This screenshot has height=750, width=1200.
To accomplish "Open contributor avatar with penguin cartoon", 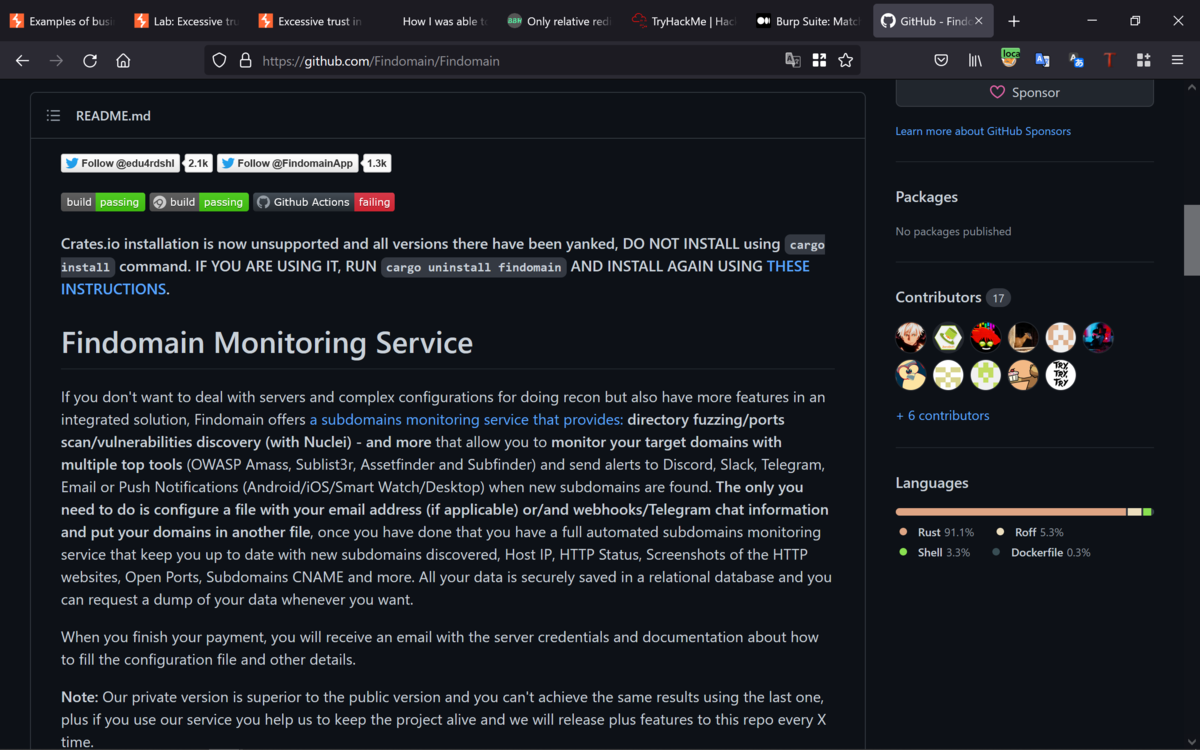I will tap(911, 375).
